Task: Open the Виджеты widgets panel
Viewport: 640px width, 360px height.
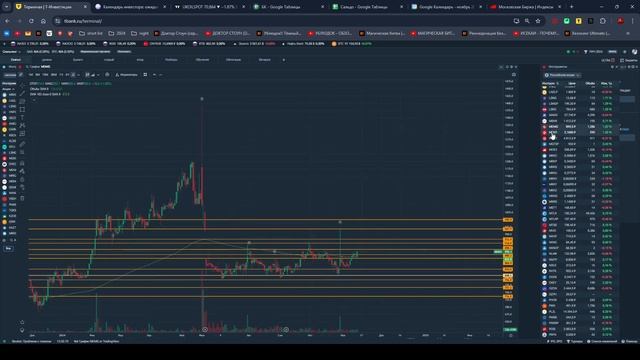Action: [629, 60]
